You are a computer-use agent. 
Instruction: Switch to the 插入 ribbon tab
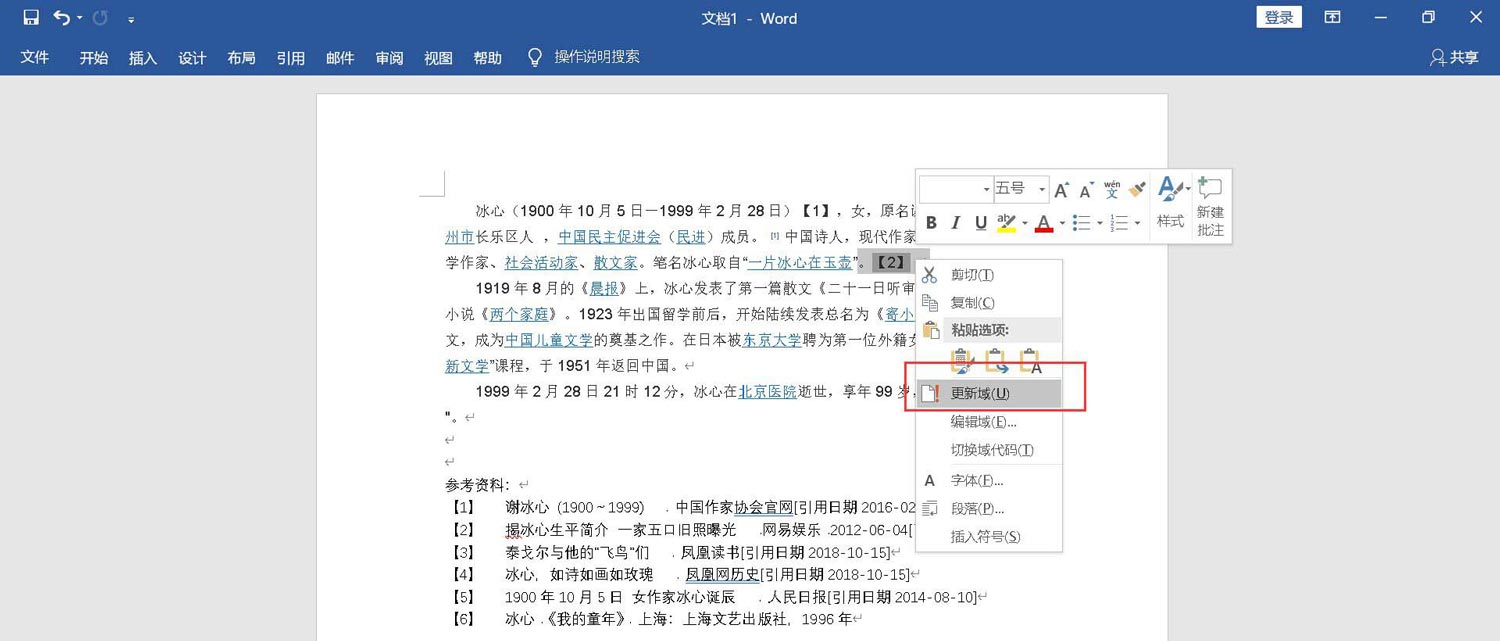click(143, 58)
